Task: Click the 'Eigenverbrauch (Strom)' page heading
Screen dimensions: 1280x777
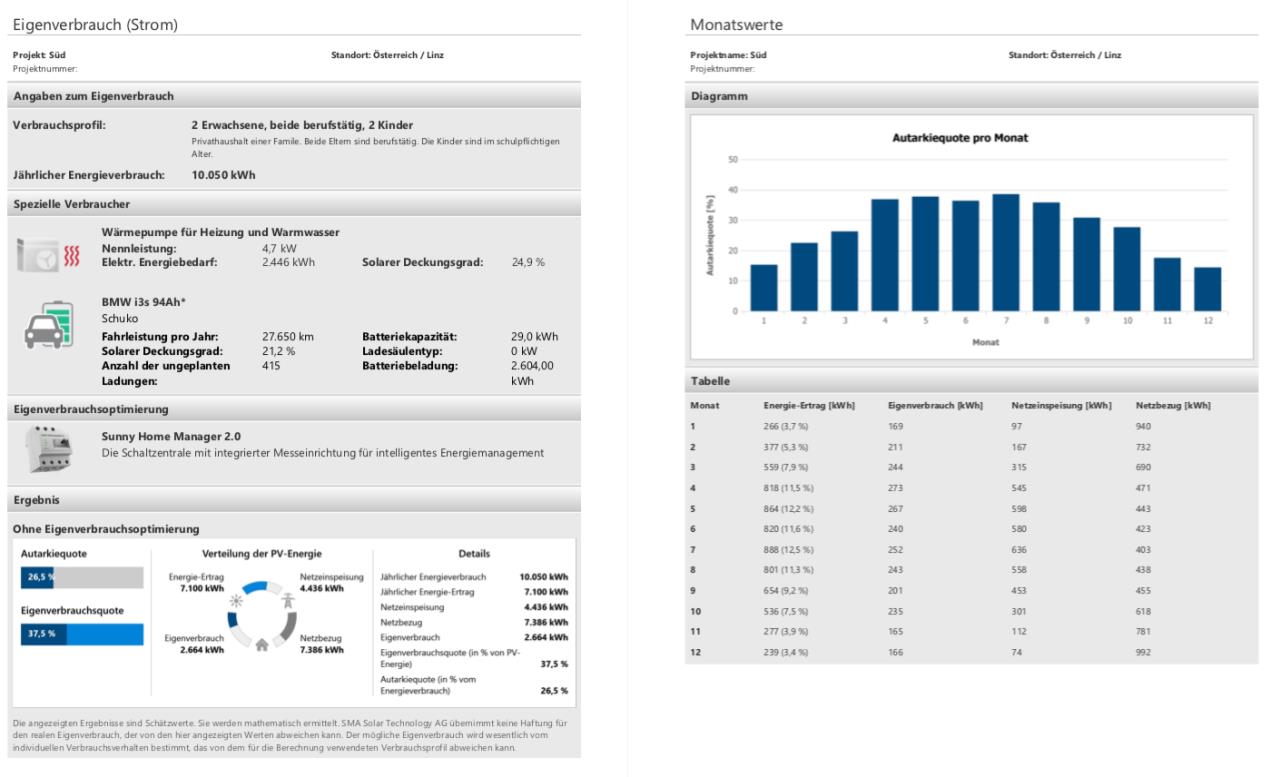Action: (x=95, y=24)
